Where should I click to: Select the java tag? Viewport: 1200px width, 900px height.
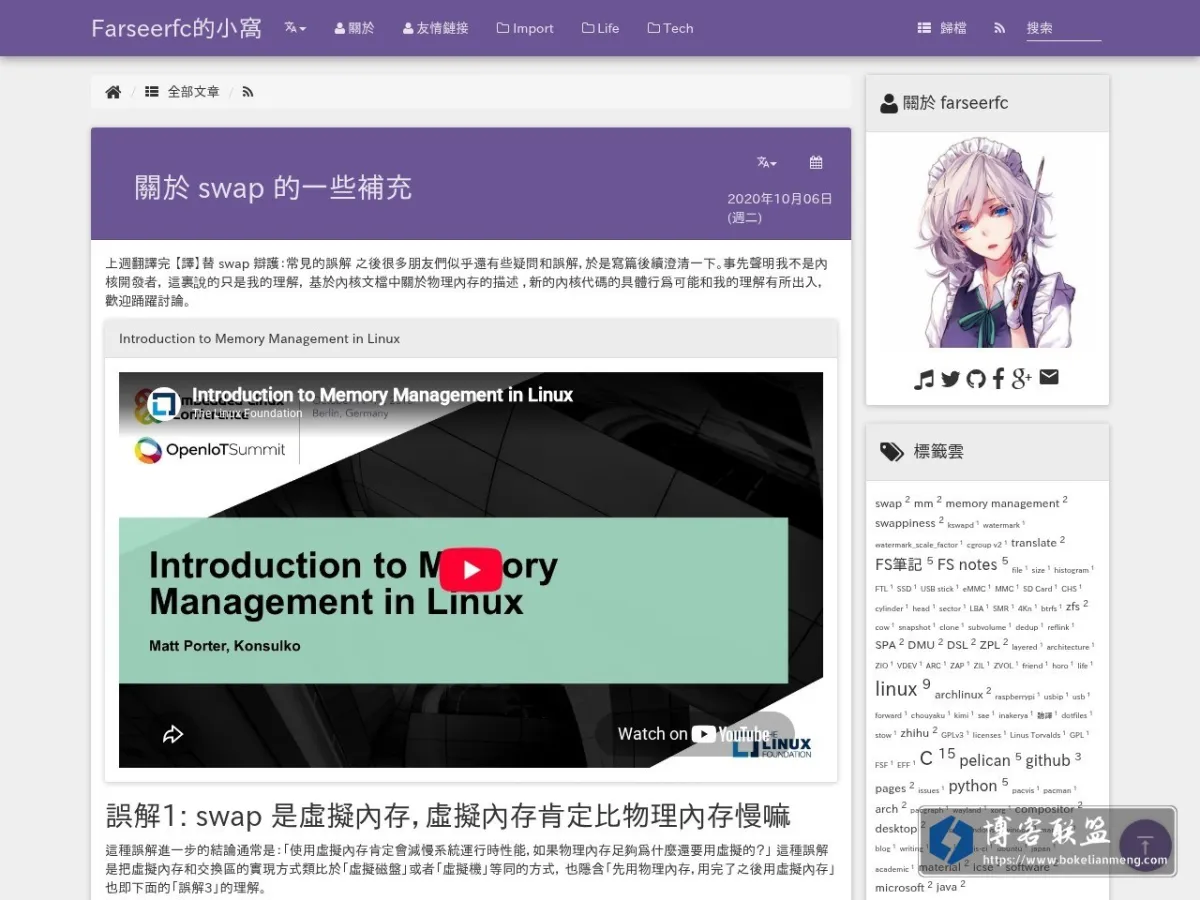946,887
